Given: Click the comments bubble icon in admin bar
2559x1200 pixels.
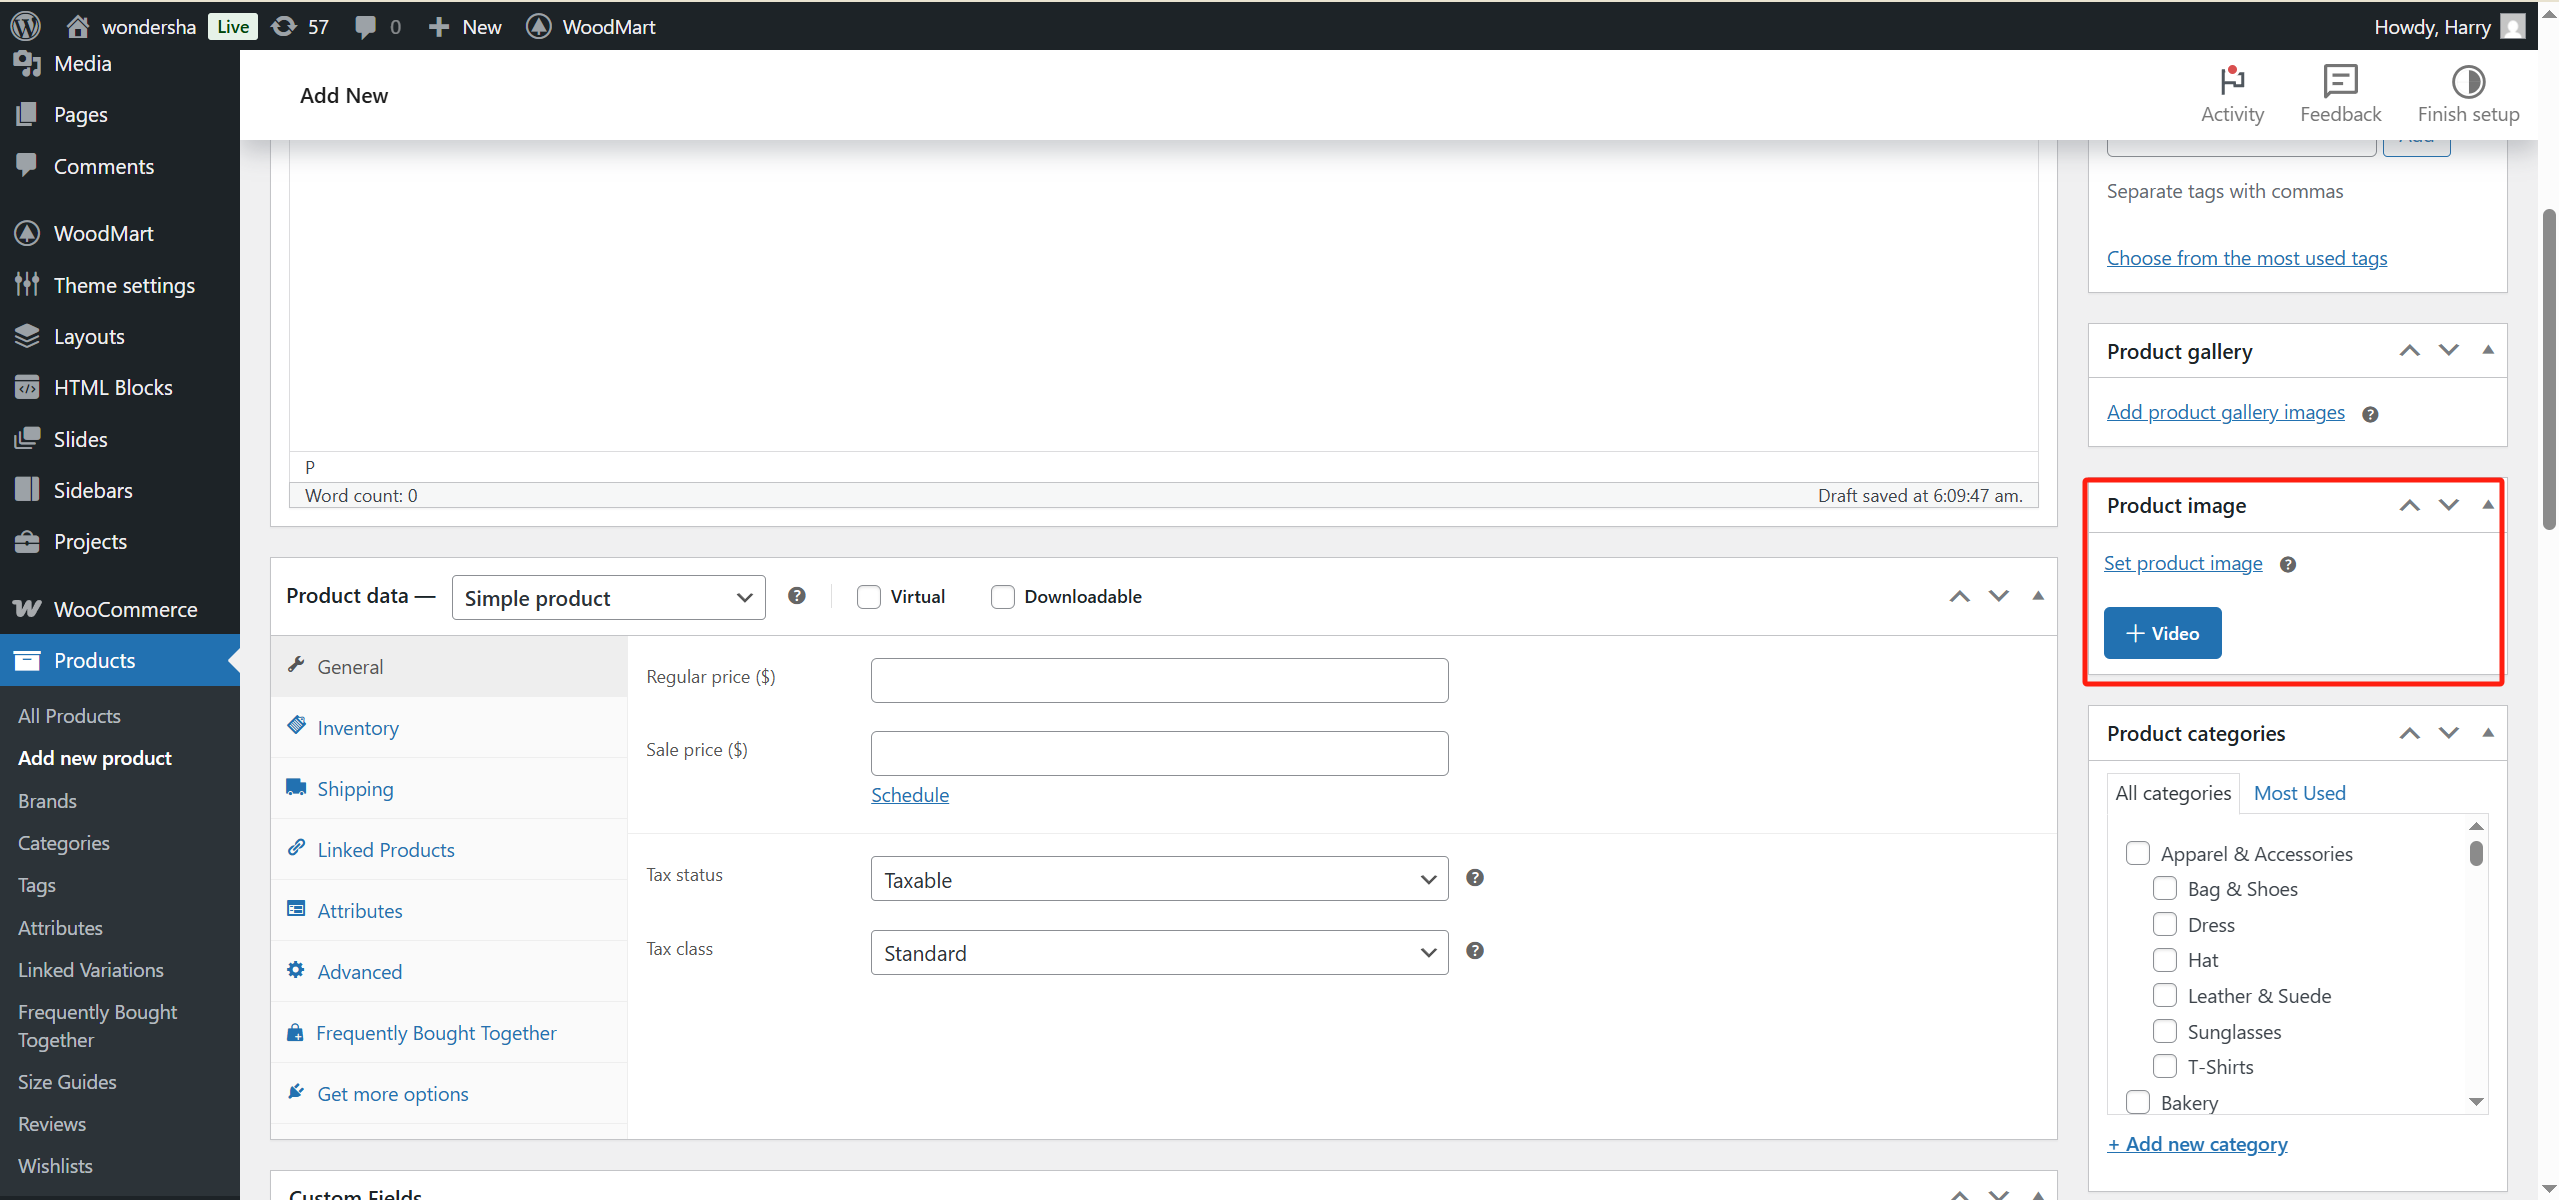Looking at the screenshot, I should [366, 26].
